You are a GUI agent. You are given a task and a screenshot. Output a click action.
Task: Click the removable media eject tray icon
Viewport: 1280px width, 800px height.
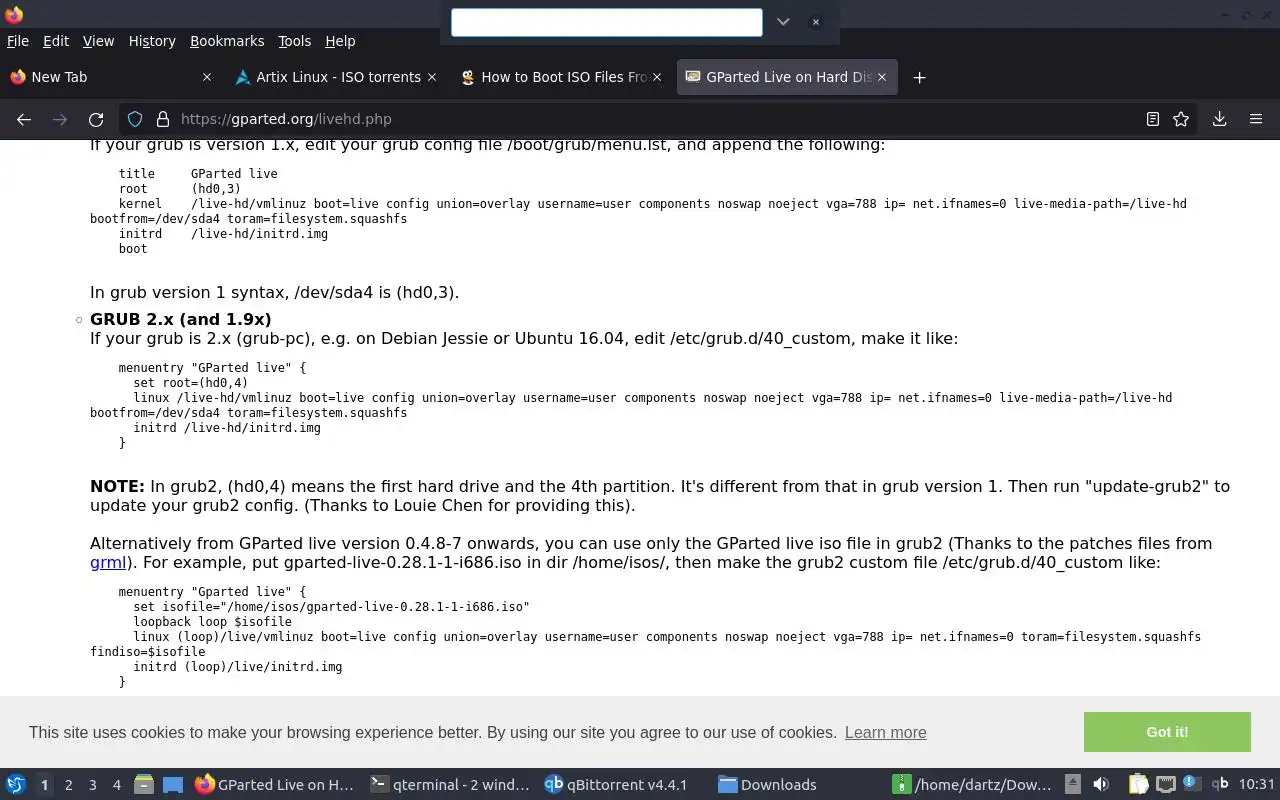point(1073,784)
